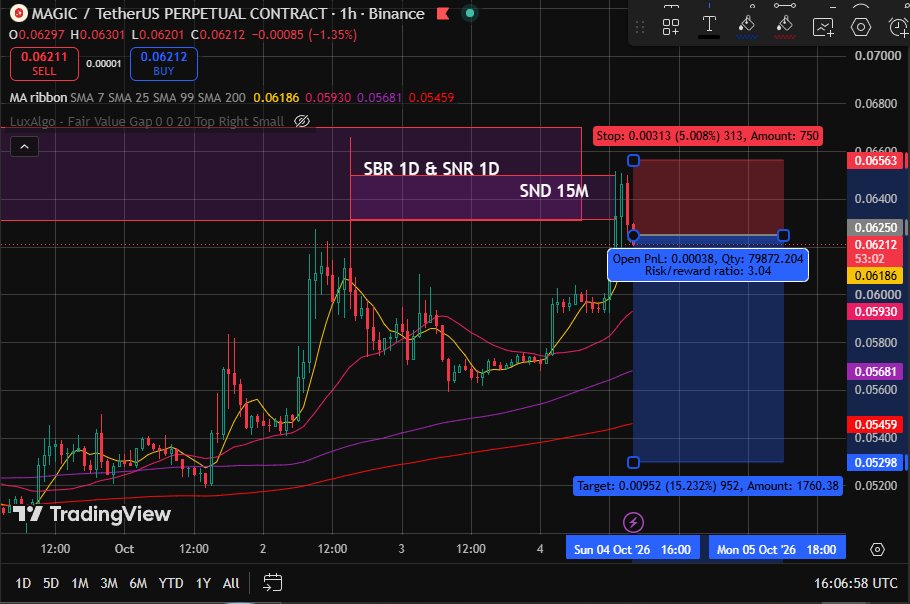This screenshot has height=604, width=910.
Task: Select the target-level handle at bottom of blue zone
Action: coord(633,462)
